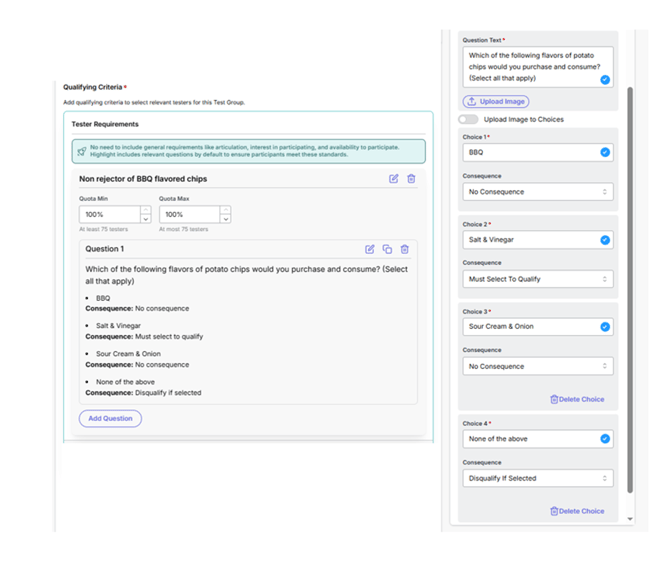Delete Question 1 with the trash icon
Viewport: 670px width, 564px height.
click(404, 249)
